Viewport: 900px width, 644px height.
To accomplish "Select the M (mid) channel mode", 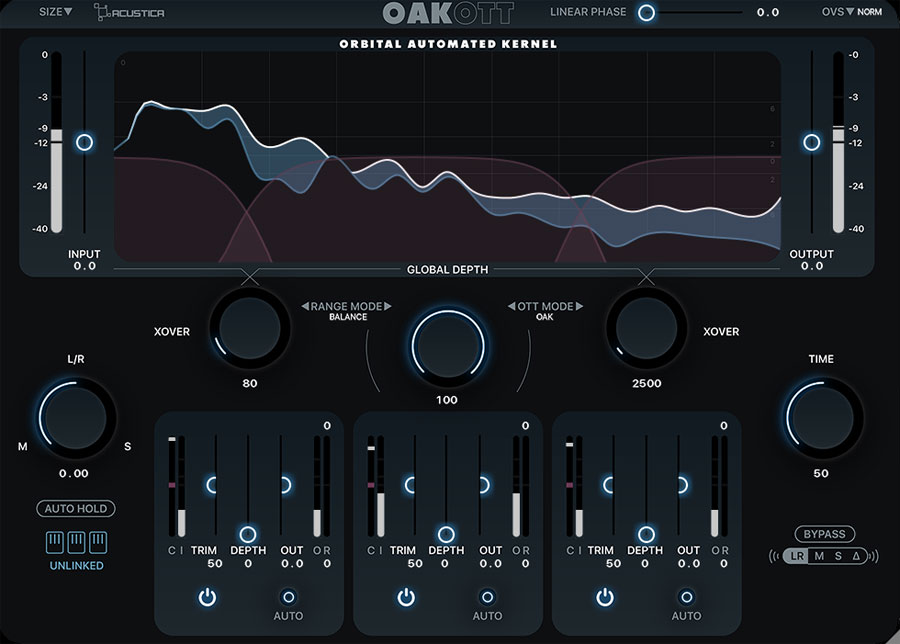I will click(x=818, y=556).
